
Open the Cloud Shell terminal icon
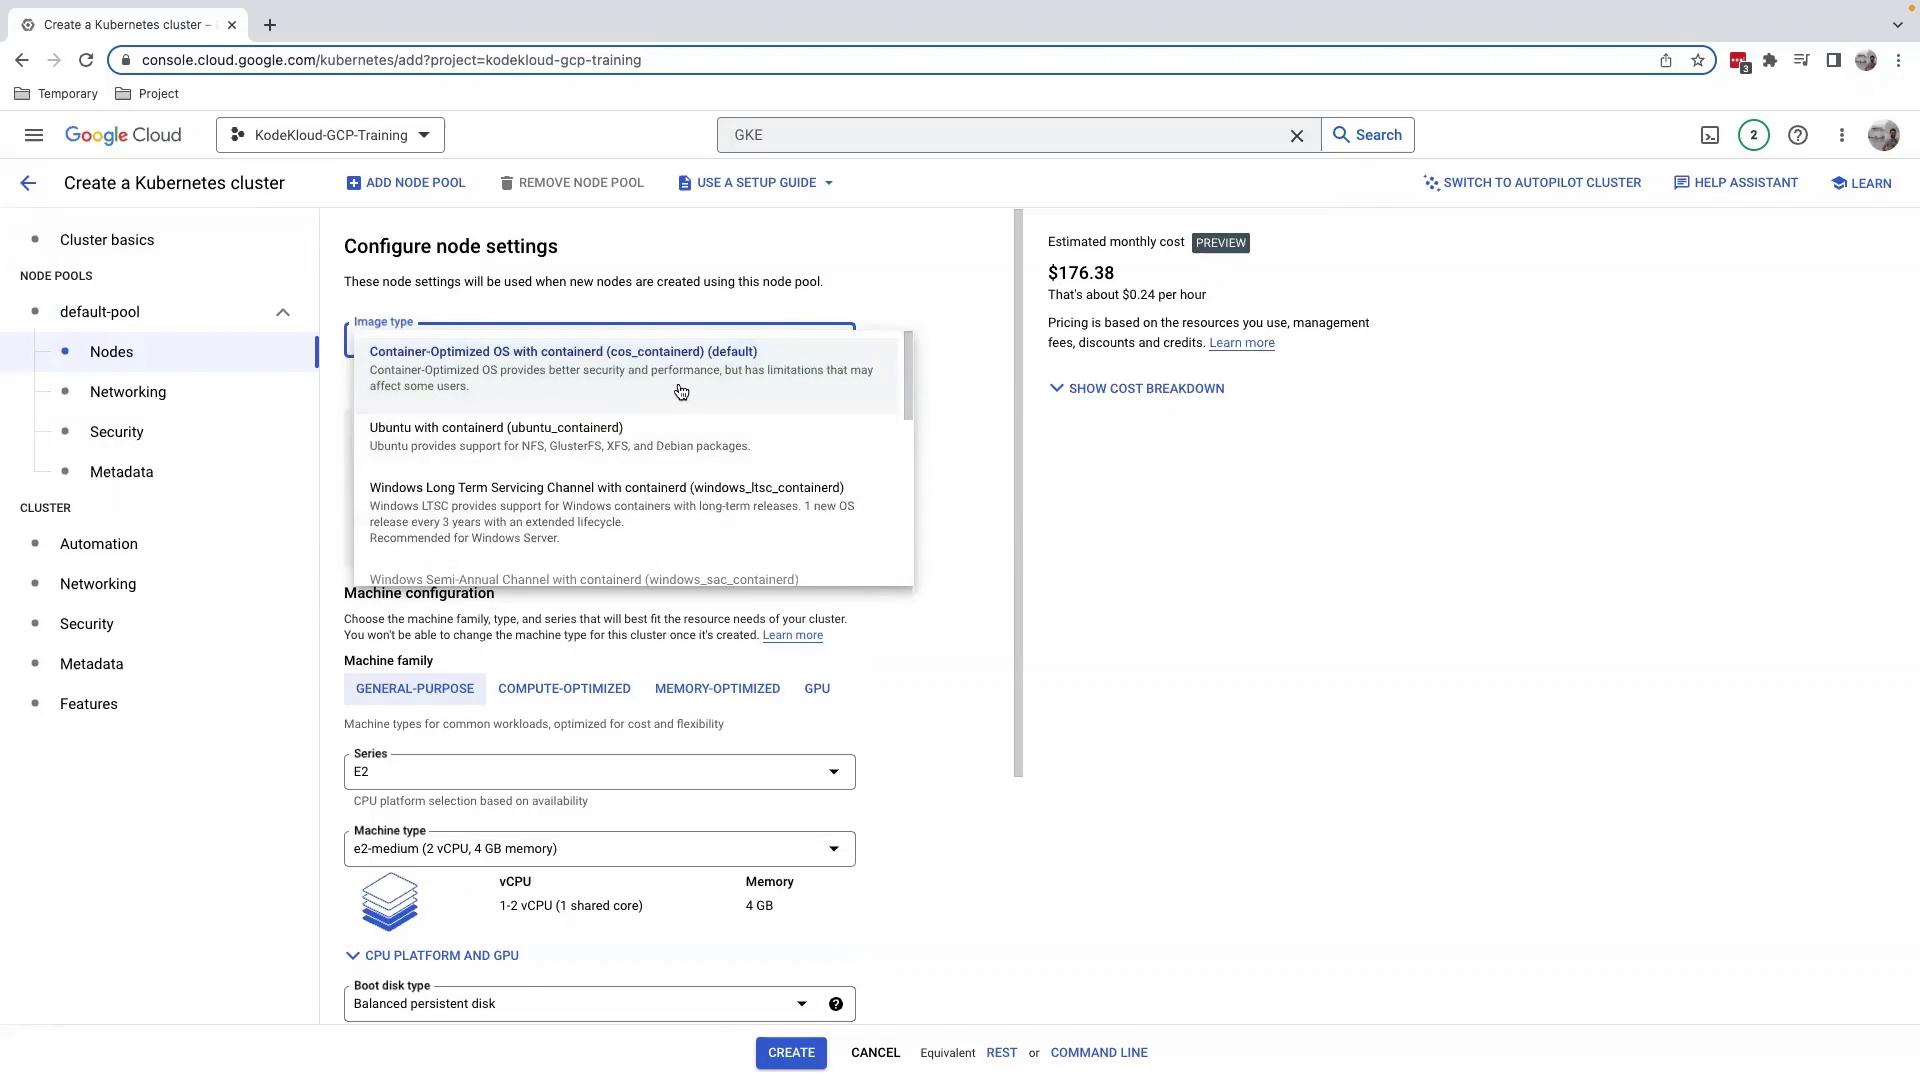tap(1710, 135)
